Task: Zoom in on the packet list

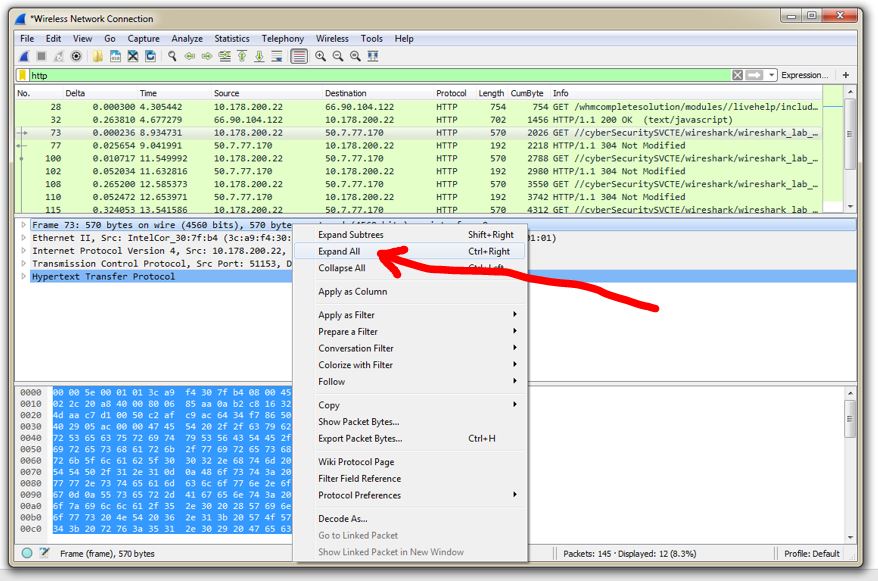Action: click(x=319, y=56)
